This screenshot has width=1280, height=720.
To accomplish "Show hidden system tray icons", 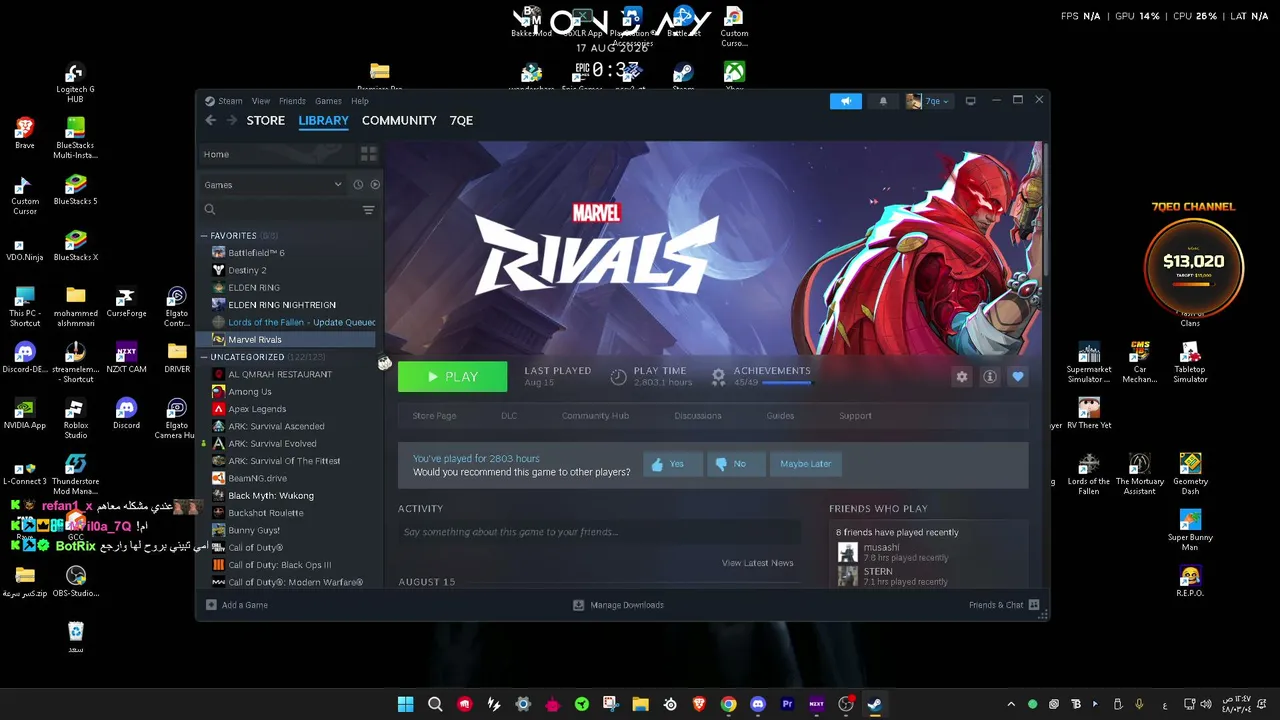I will pos(1011,704).
